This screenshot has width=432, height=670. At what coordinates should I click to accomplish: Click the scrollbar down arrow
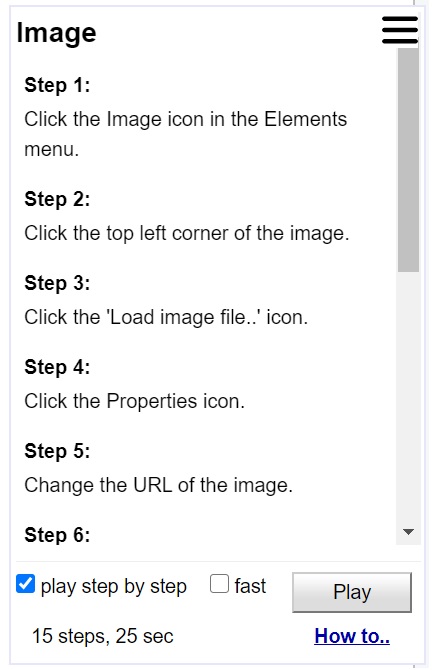point(408,532)
